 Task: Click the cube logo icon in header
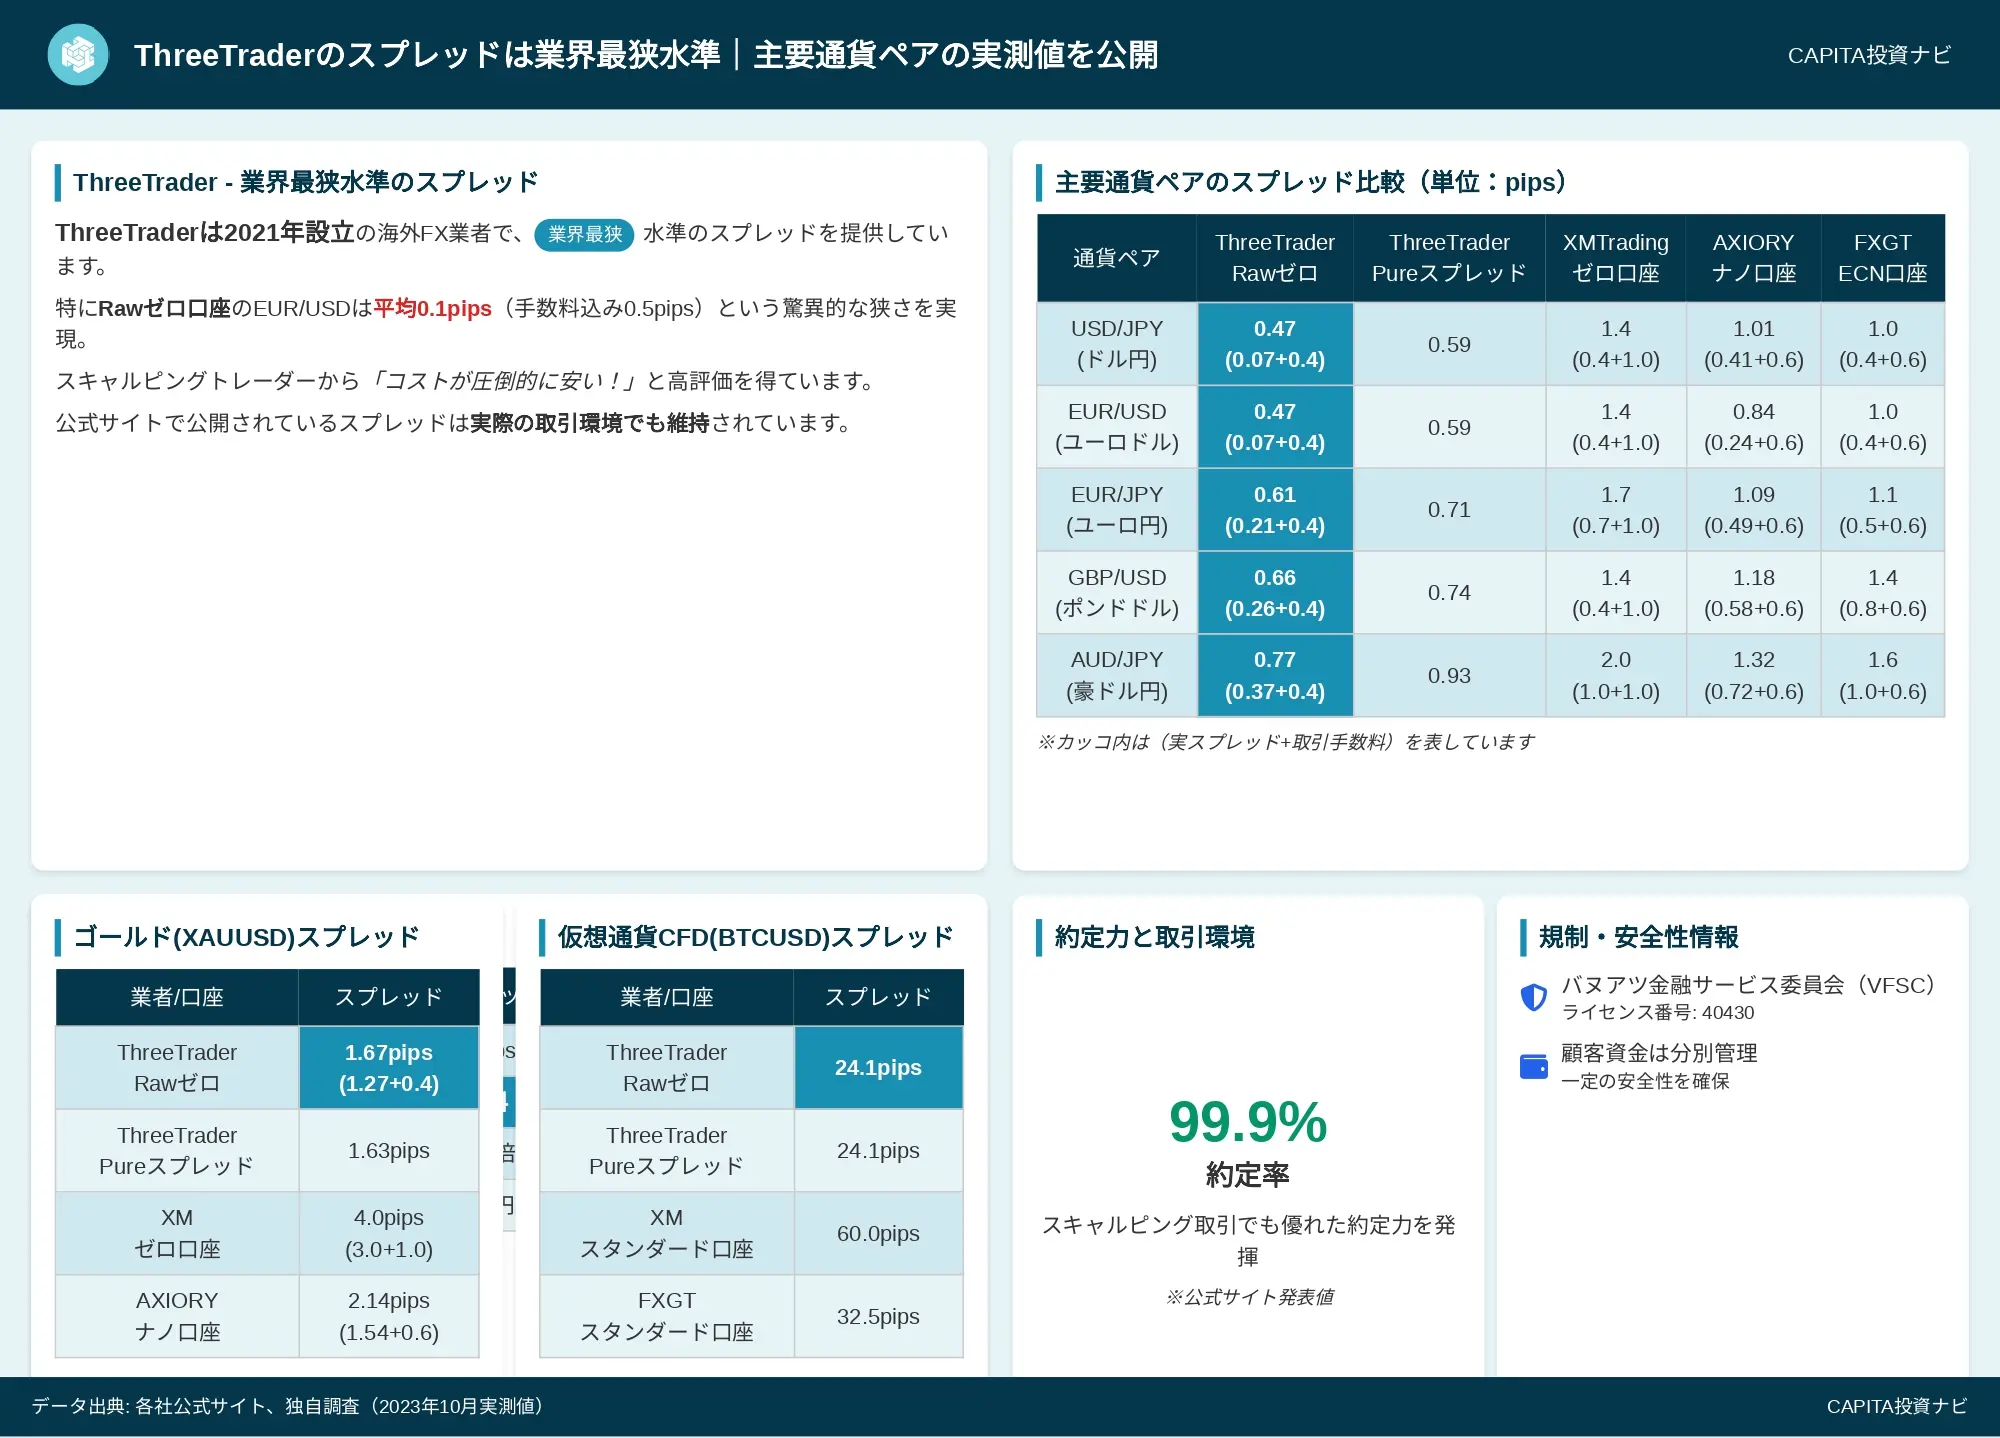[x=78, y=54]
